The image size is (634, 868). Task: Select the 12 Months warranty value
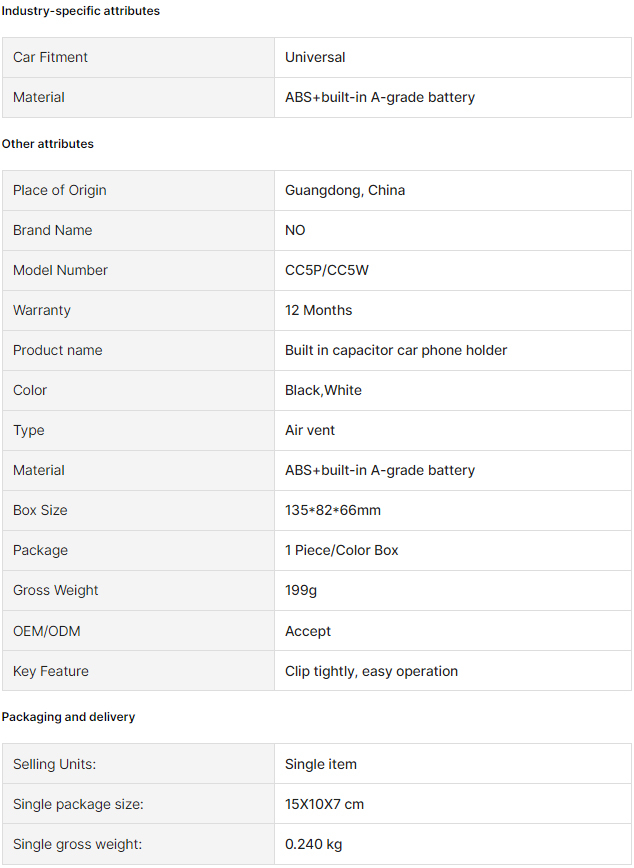[x=318, y=310]
